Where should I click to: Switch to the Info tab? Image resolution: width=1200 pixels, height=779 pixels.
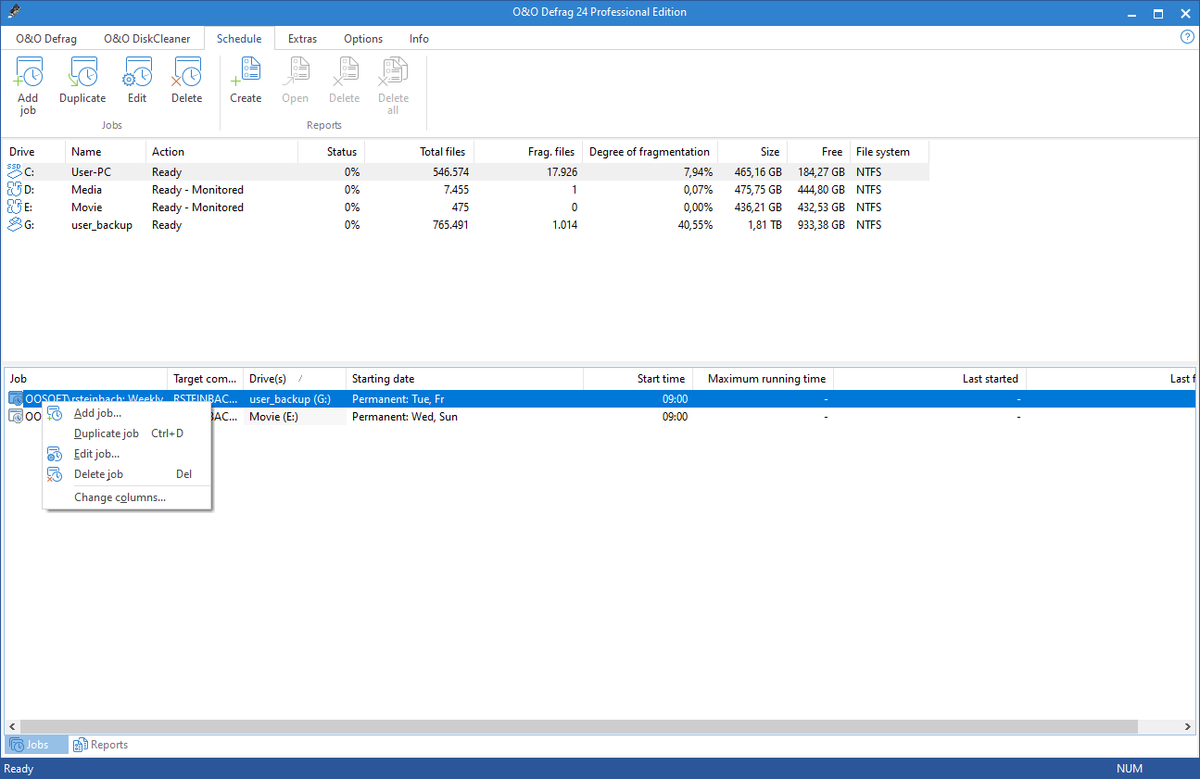pos(418,38)
